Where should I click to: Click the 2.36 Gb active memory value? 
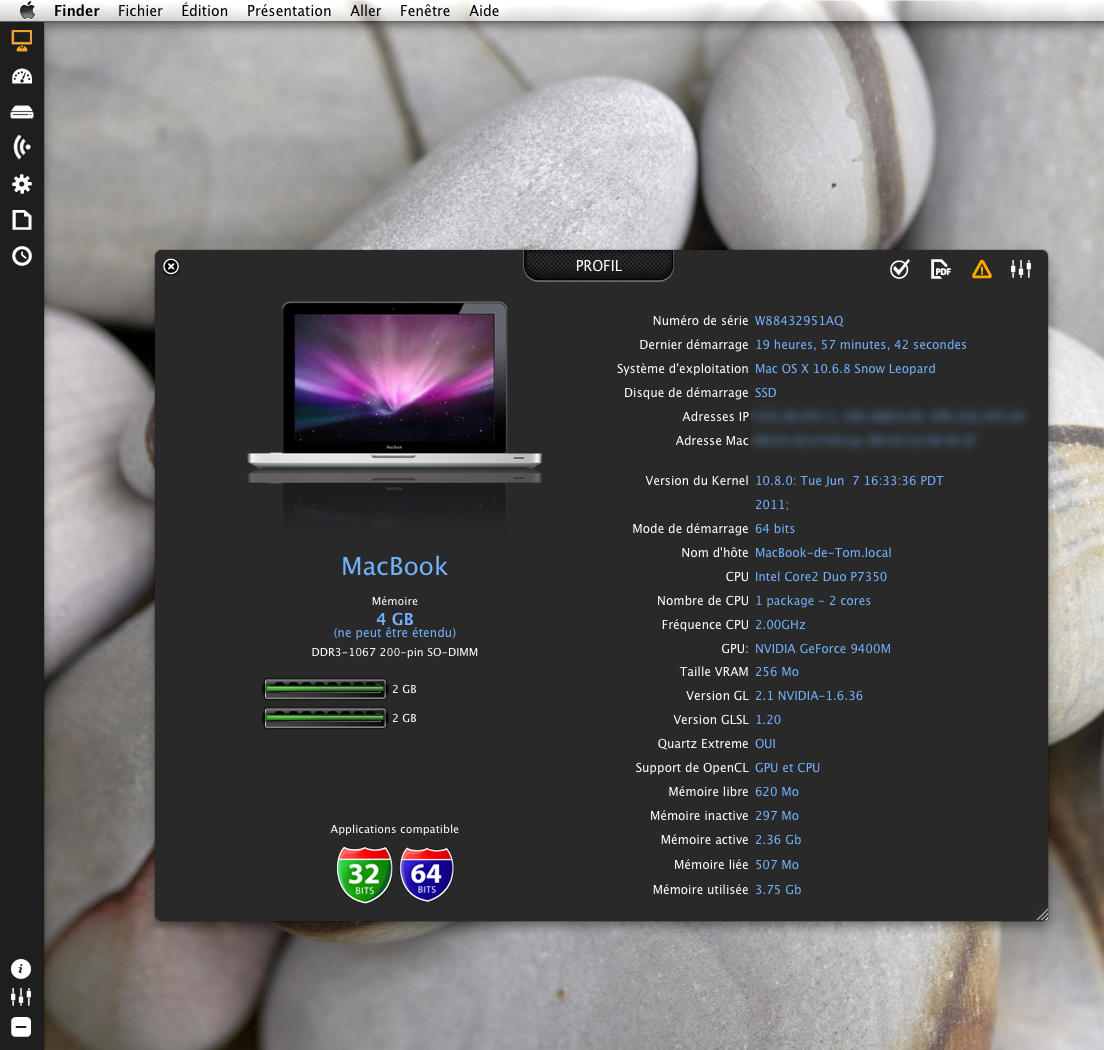click(x=778, y=839)
